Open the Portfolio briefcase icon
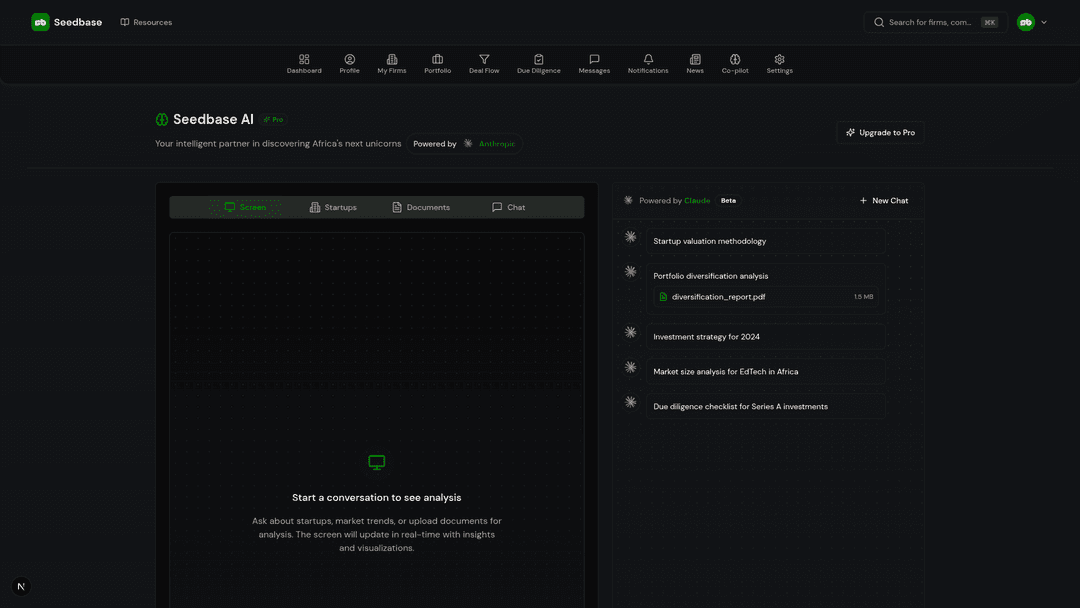The width and height of the screenshot is (1080, 608). tap(437, 63)
